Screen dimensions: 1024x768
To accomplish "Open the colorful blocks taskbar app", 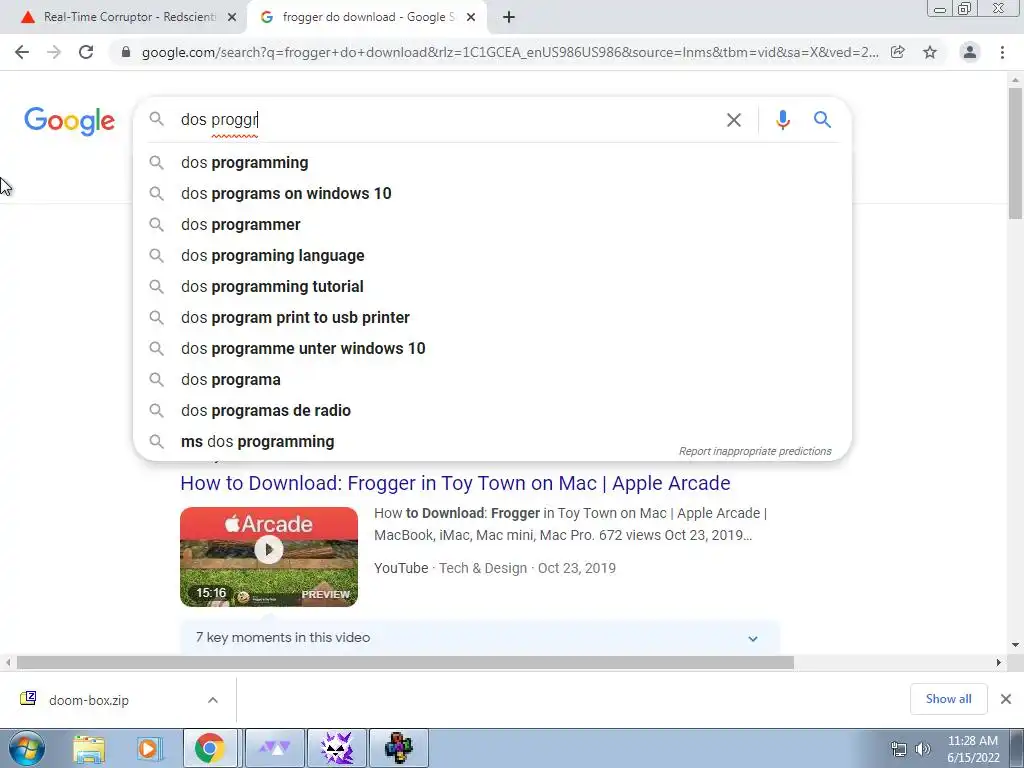I will 399,748.
